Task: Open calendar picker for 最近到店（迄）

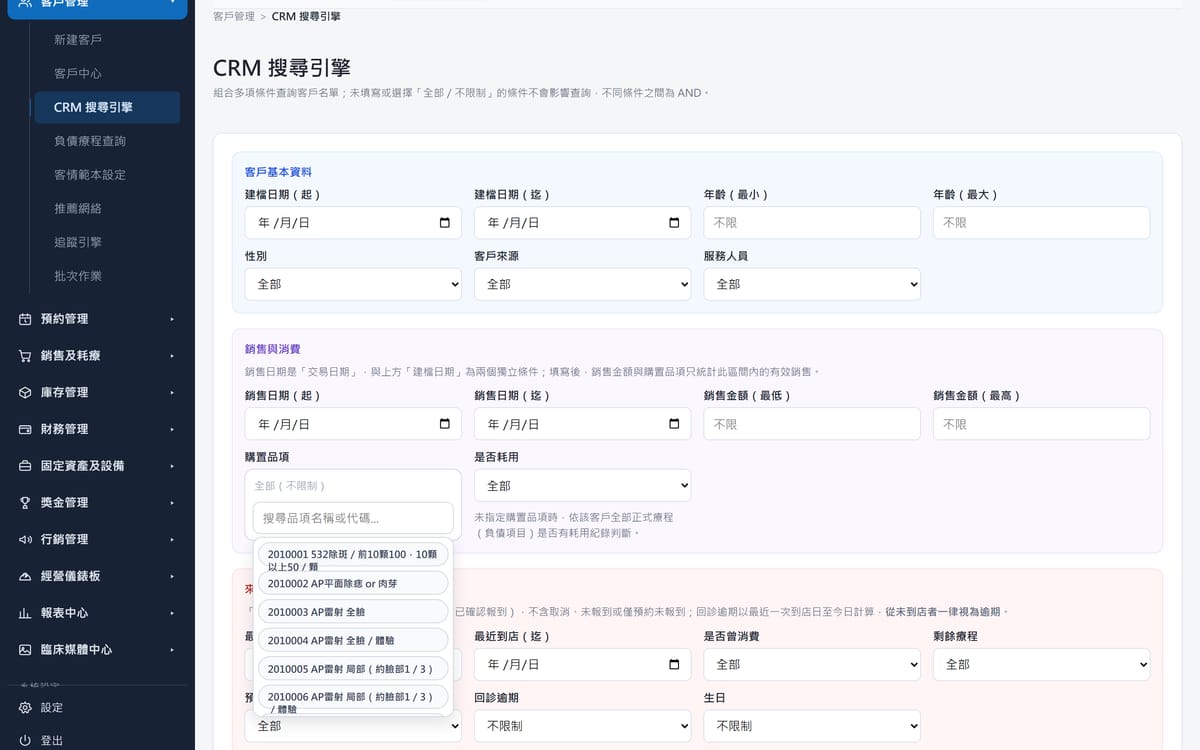Action: coord(674,665)
